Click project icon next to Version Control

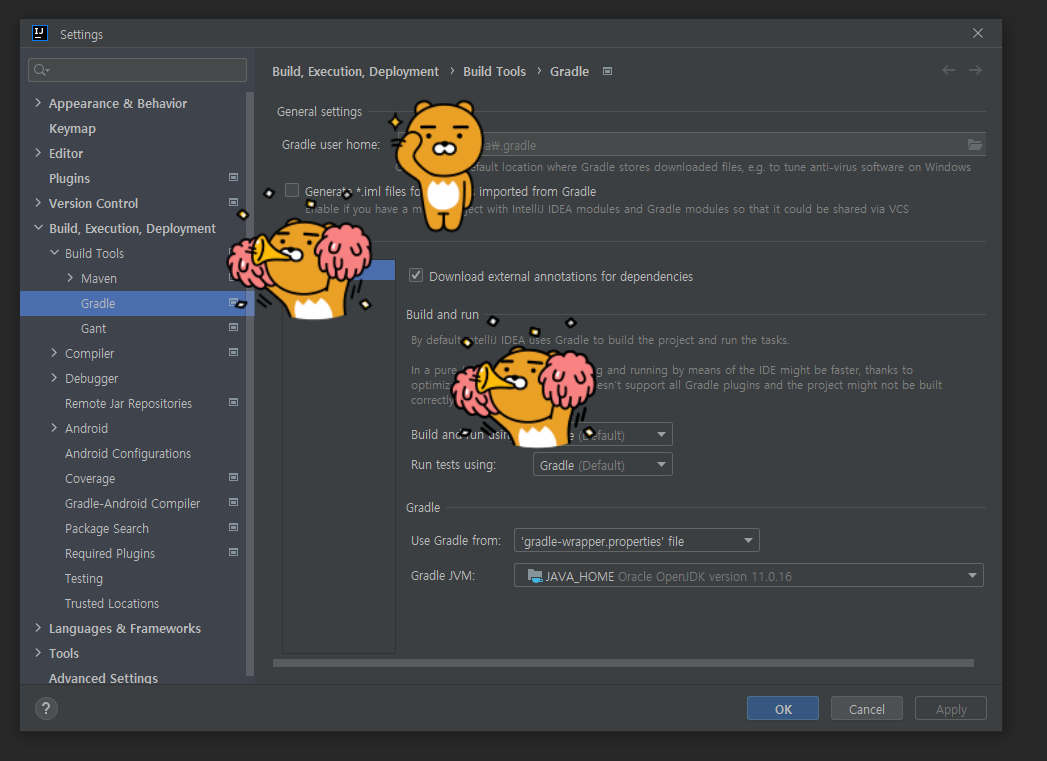click(x=234, y=202)
